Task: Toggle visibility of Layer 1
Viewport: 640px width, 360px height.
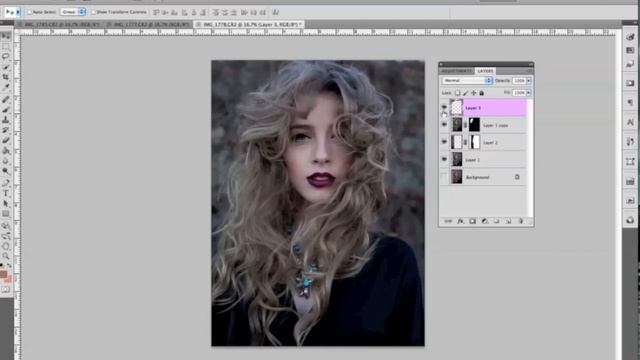Action: pos(444,160)
